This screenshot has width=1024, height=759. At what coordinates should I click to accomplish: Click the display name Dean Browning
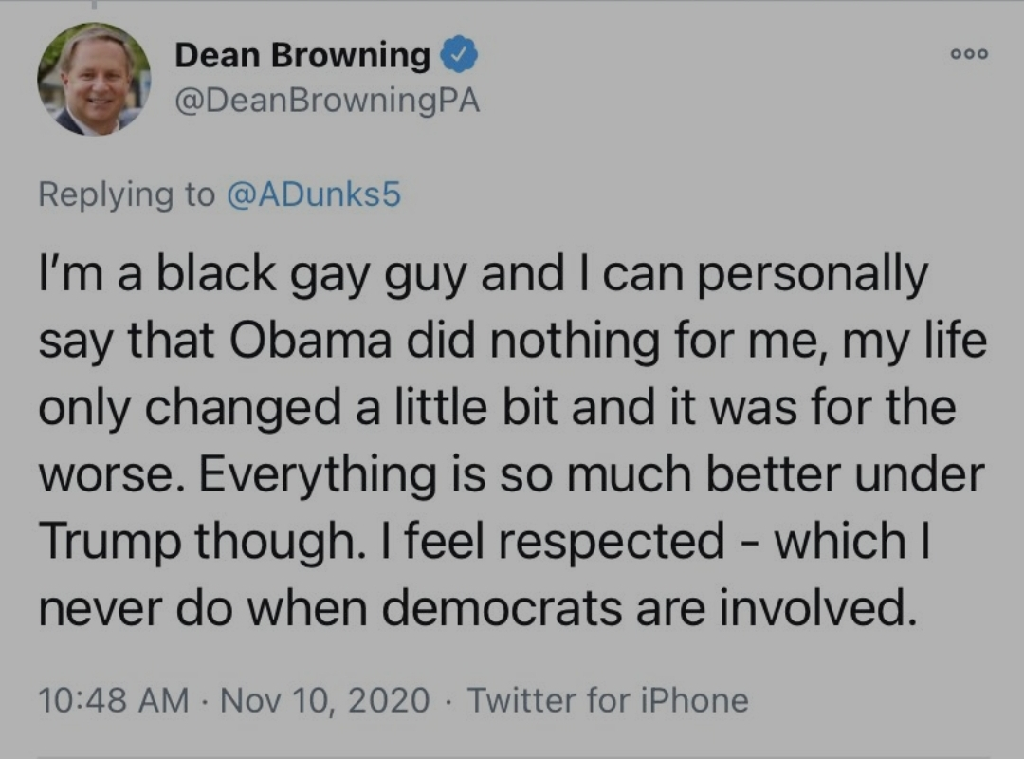(x=302, y=55)
